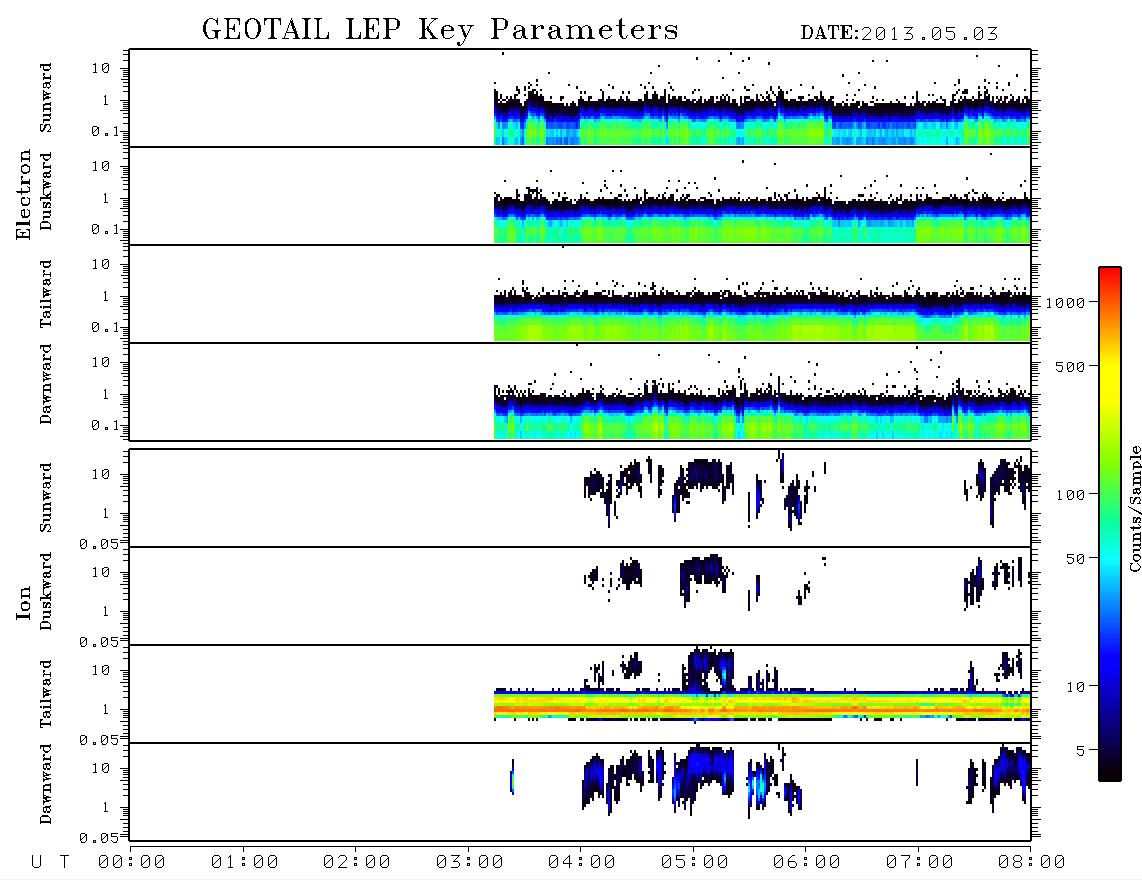Click the "1000" colorbar tick label
The height and width of the screenshot is (880, 1142).
pyautogui.click(x=1065, y=302)
